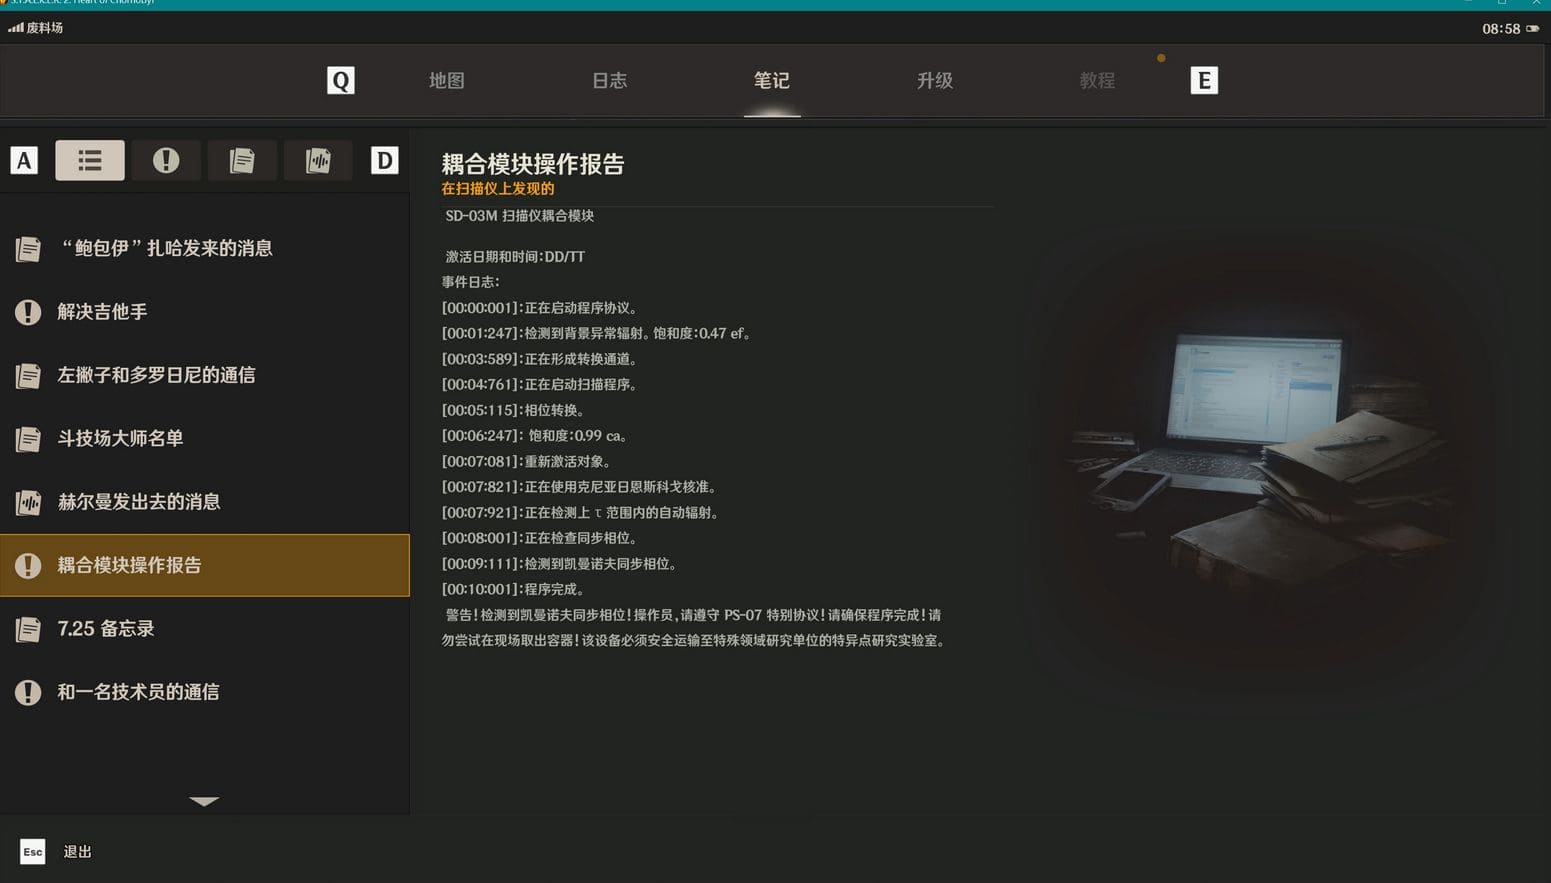
Task: Go to the 教程 tab
Action: click(1097, 81)
